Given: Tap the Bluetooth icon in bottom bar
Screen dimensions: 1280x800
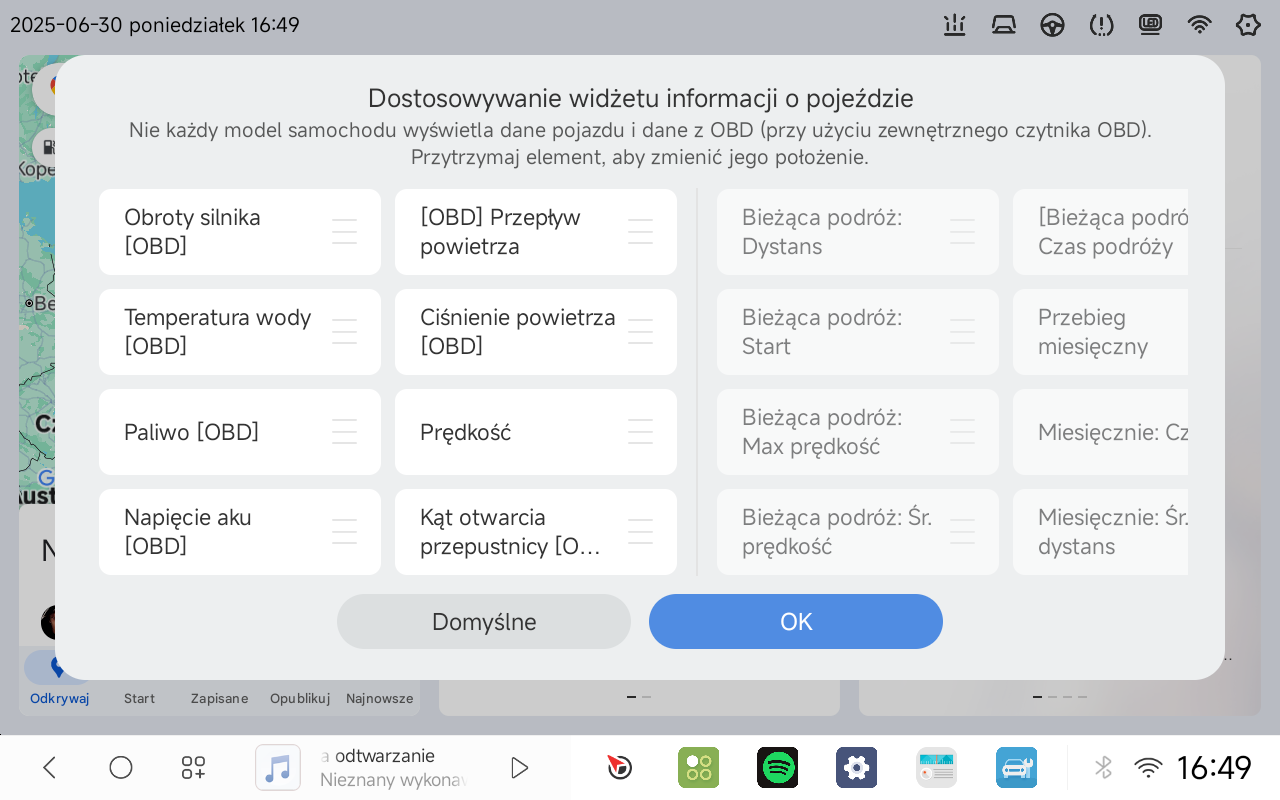Looking at the screenshot, I should [1103, 768].
